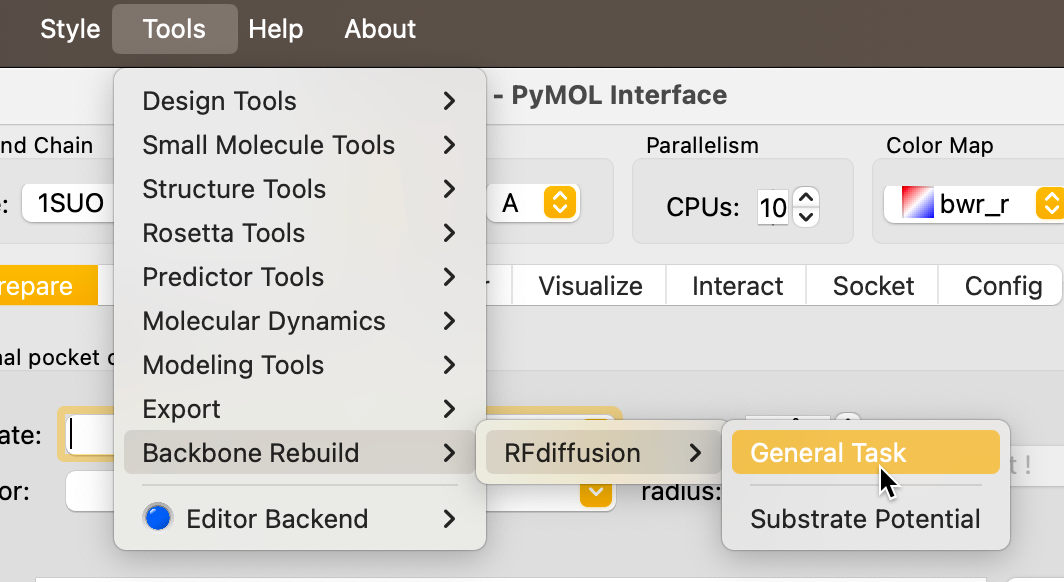This screenshot has width=1064, height=582.
Task: Click the arrow beside RFdiffusion
Action: pos(695,453)
